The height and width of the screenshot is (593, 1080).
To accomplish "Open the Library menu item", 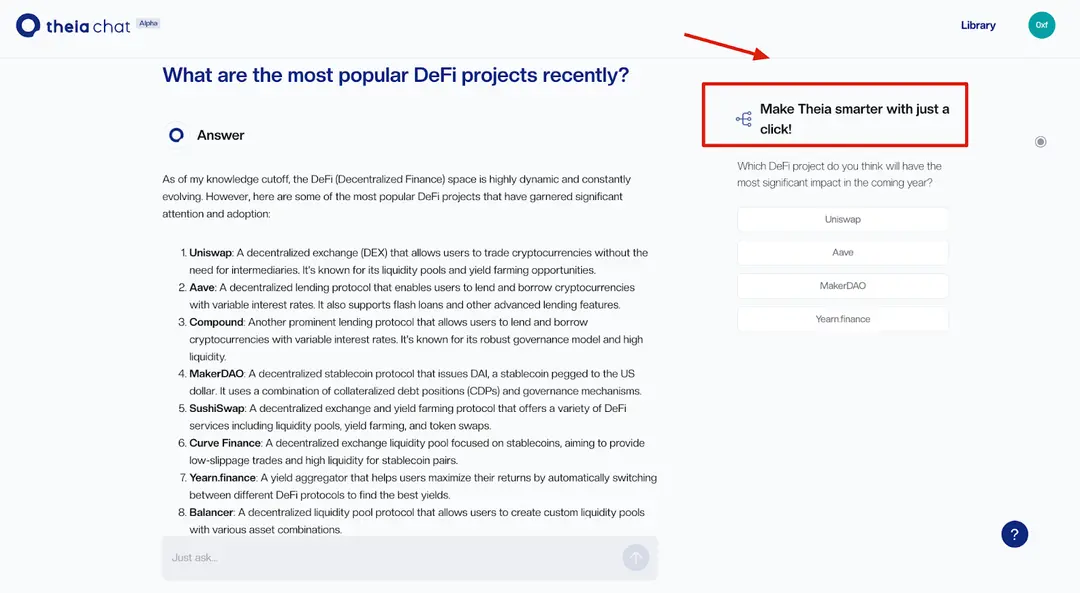I will [978, 25].
